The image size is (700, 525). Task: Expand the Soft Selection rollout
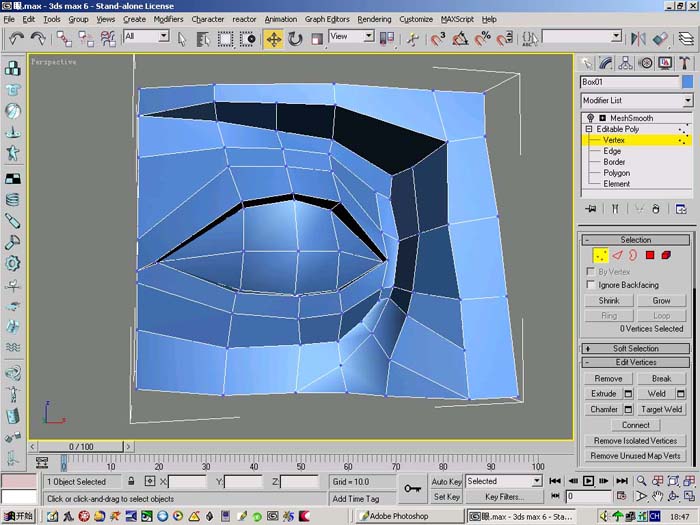coord(636,349)
